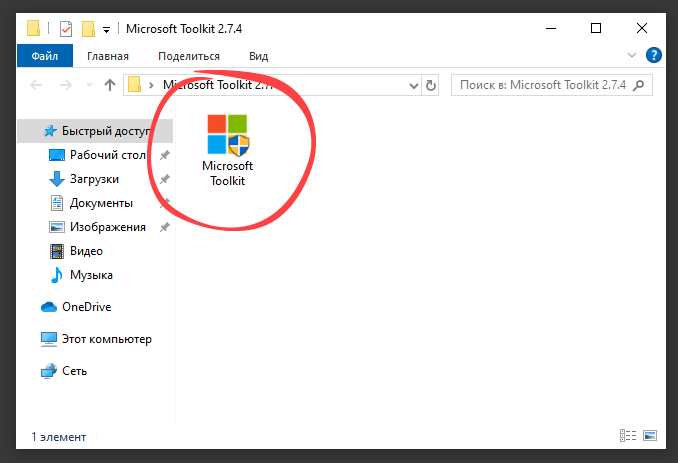
Task: Switch to details view layout icon
Action: 627,437
